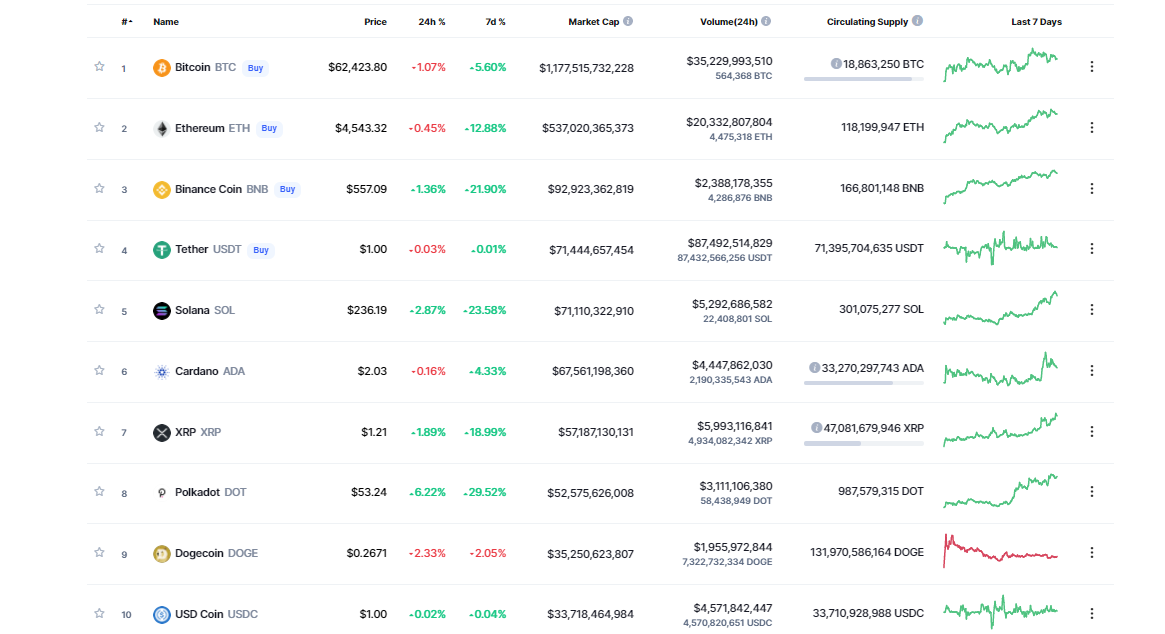Expand Polkadot row options menu
Image resolution: width=1165 pixels, height=634 pixels.
tap(1091, 492)
